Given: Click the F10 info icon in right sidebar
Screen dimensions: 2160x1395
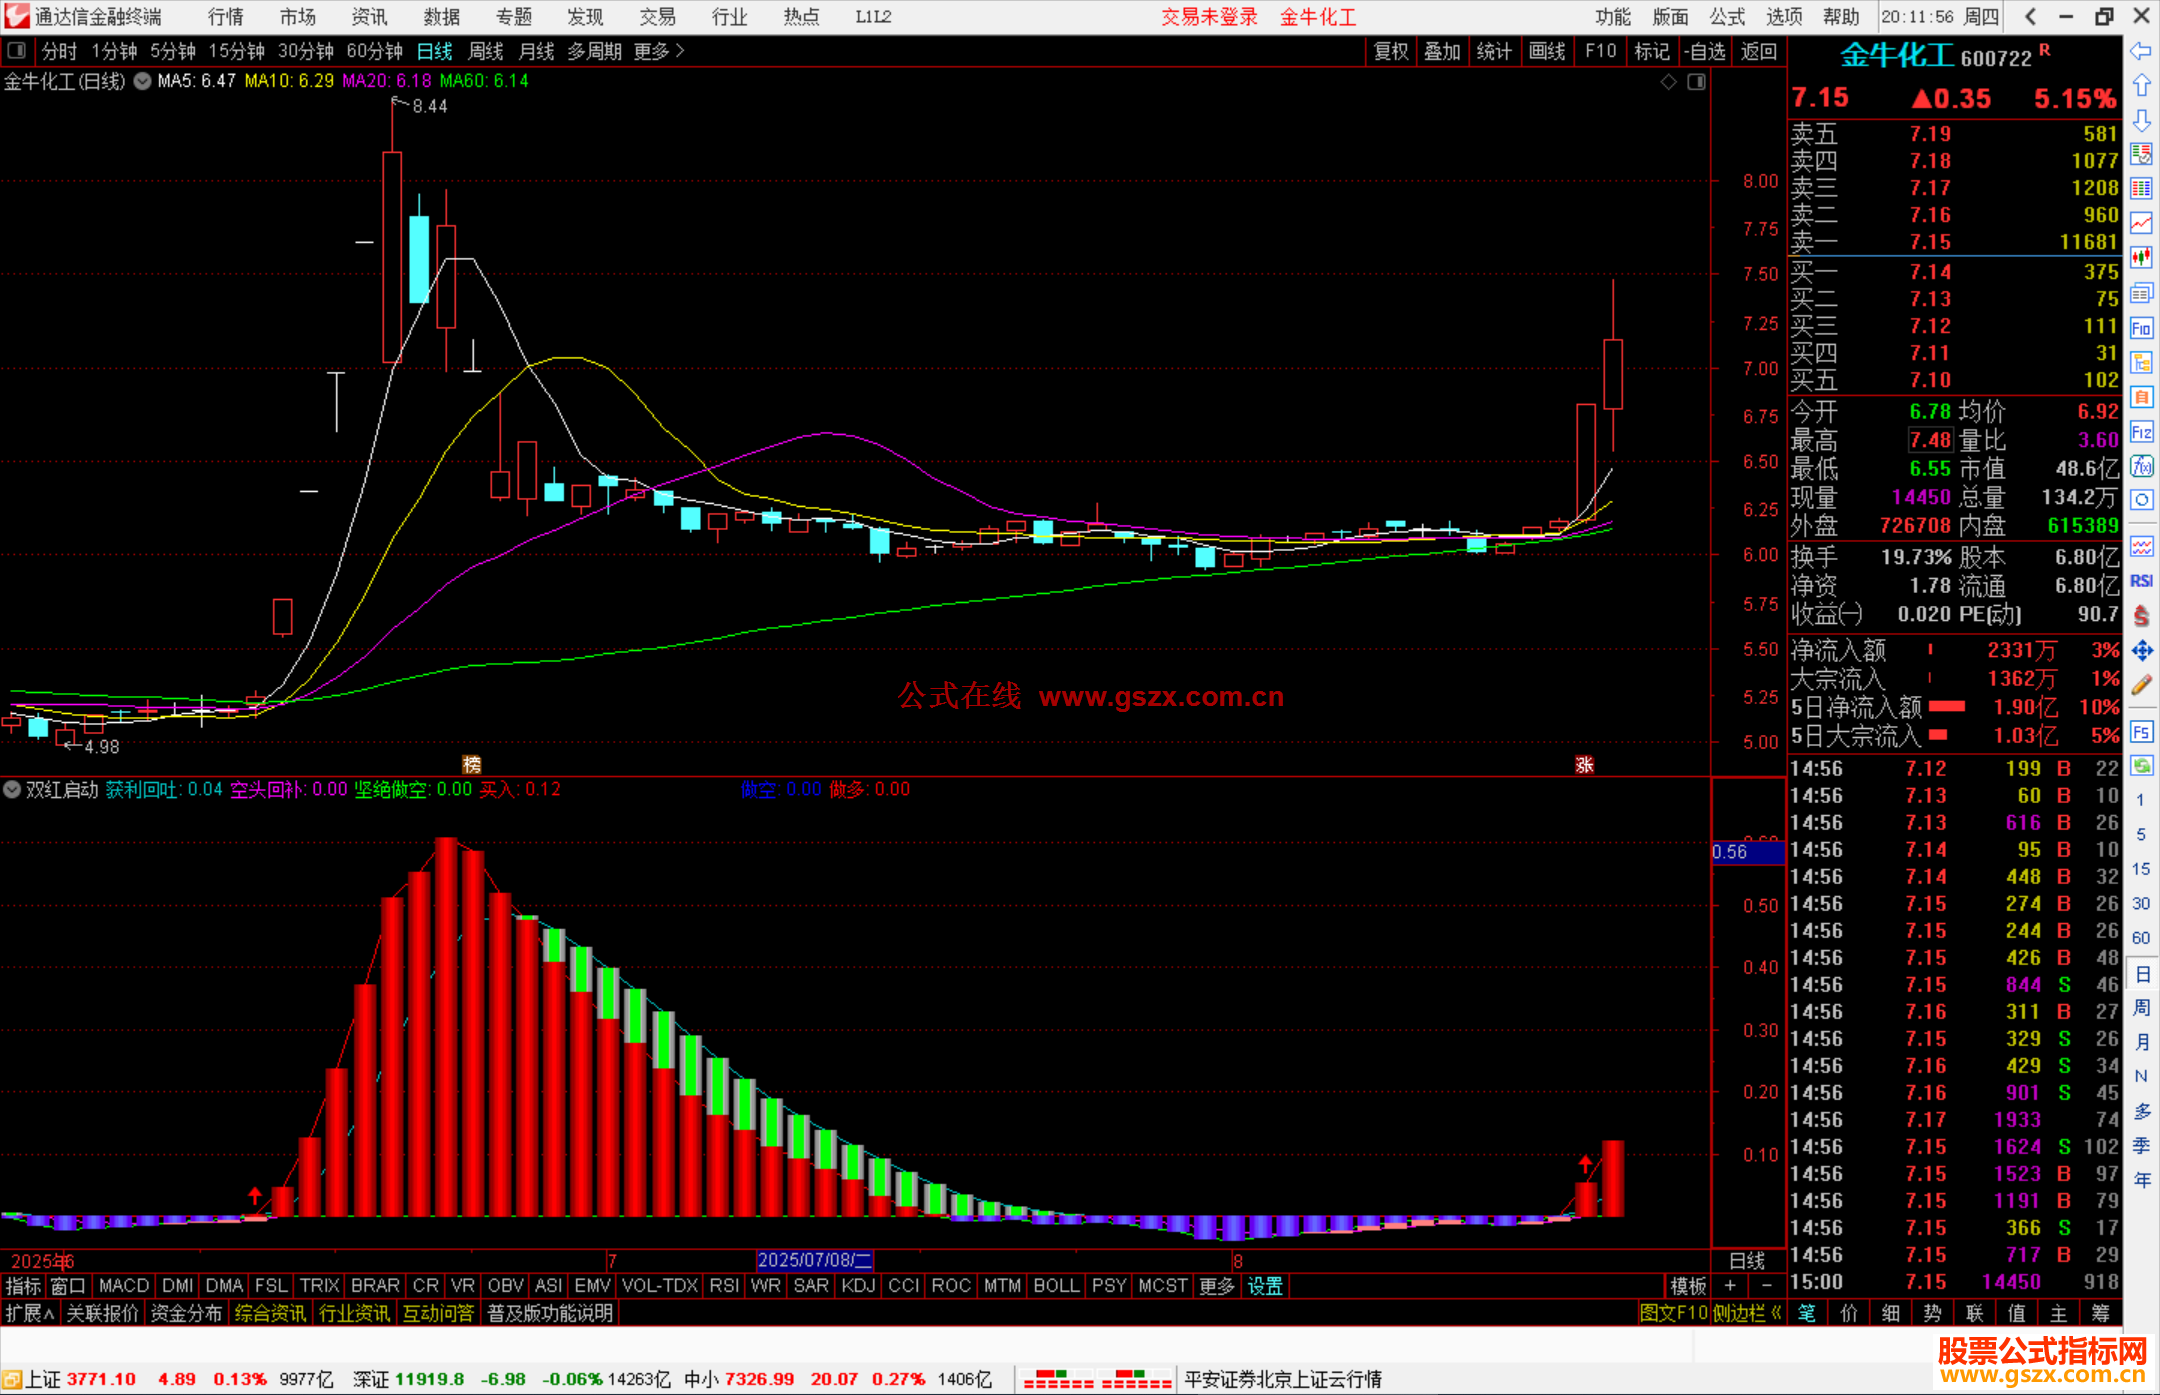Looking at the screenshot, I should coord(2141,328).
